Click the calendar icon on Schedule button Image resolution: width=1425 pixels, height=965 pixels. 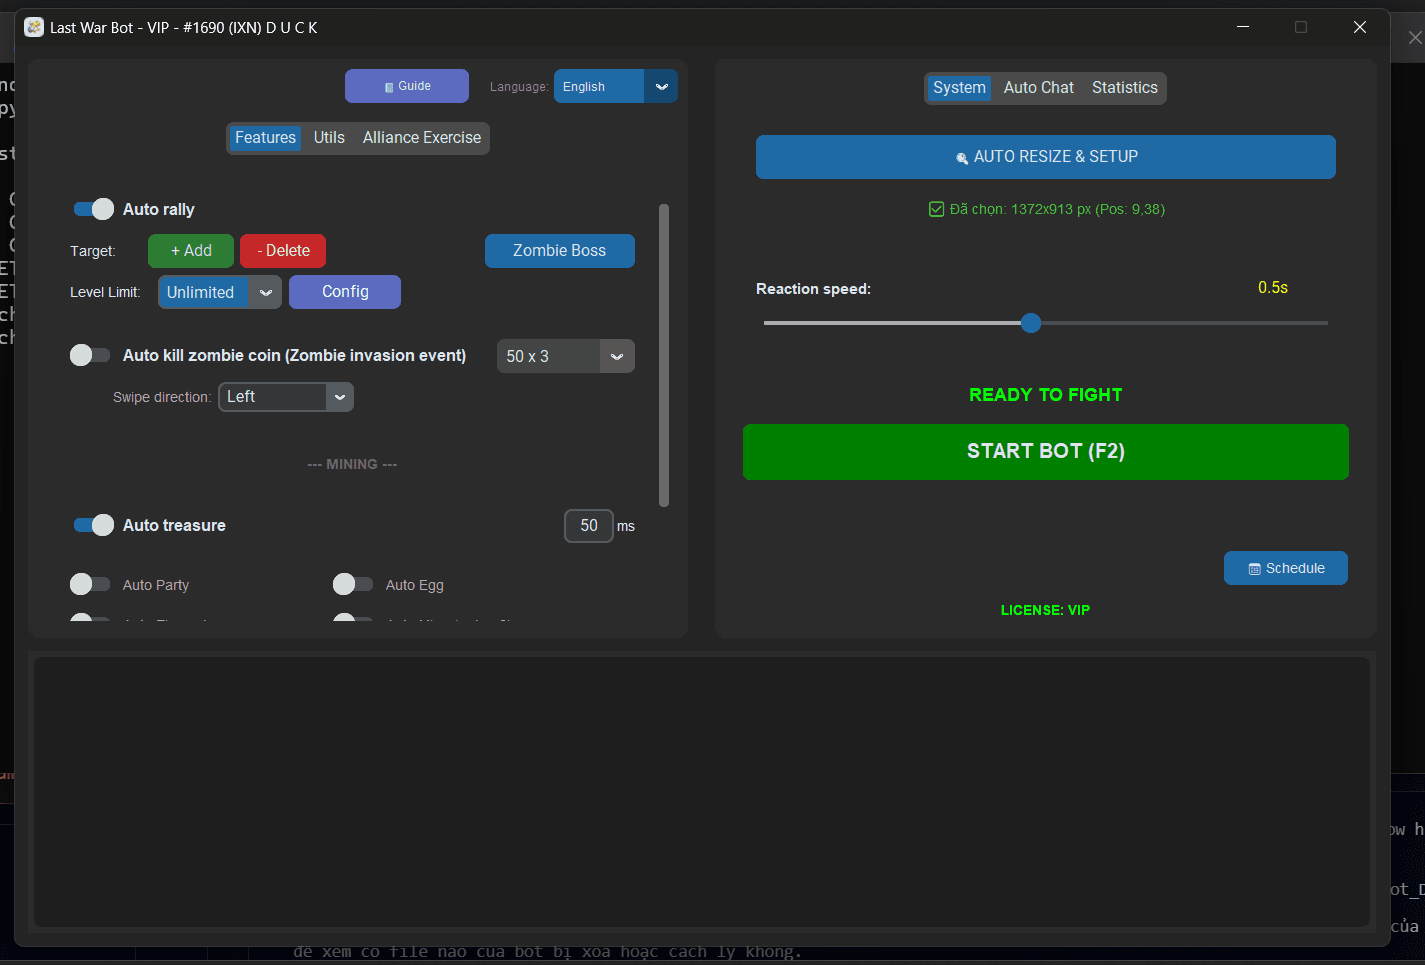point(1254,569)
